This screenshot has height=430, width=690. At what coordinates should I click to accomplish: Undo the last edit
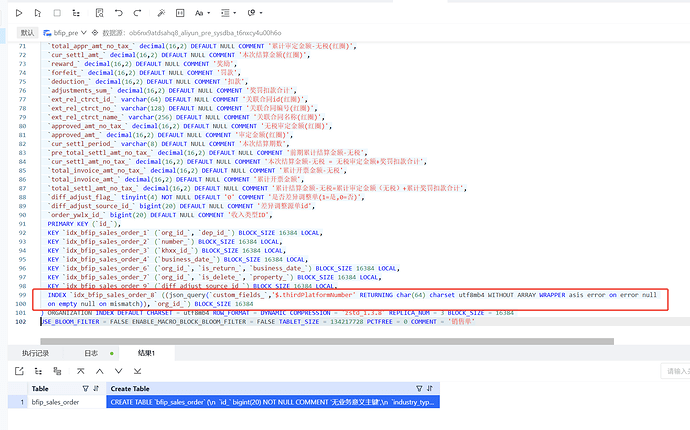(118, 13)
